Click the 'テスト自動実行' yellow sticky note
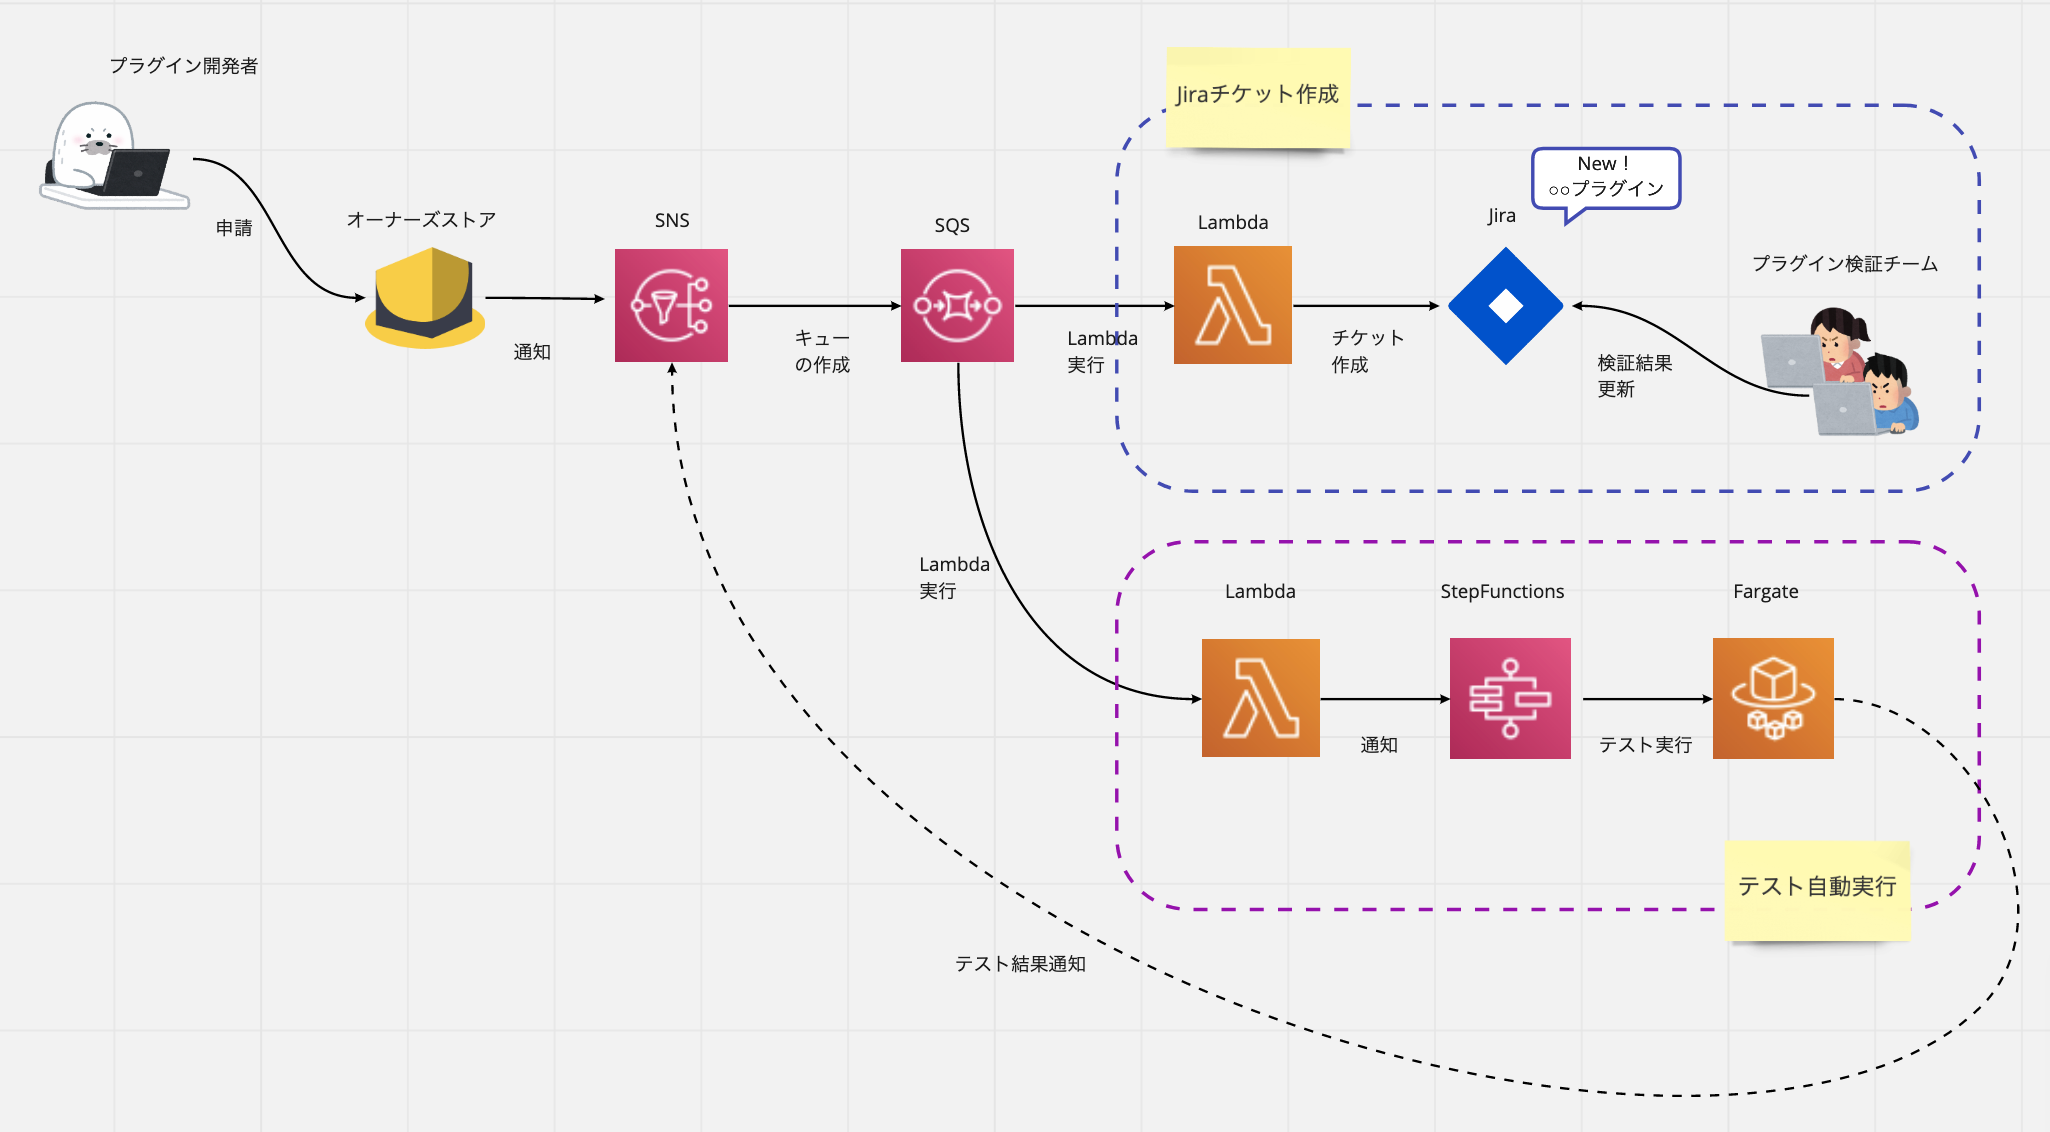The height and width of the screenshot is (1132, 2050). click(1817, 891)
